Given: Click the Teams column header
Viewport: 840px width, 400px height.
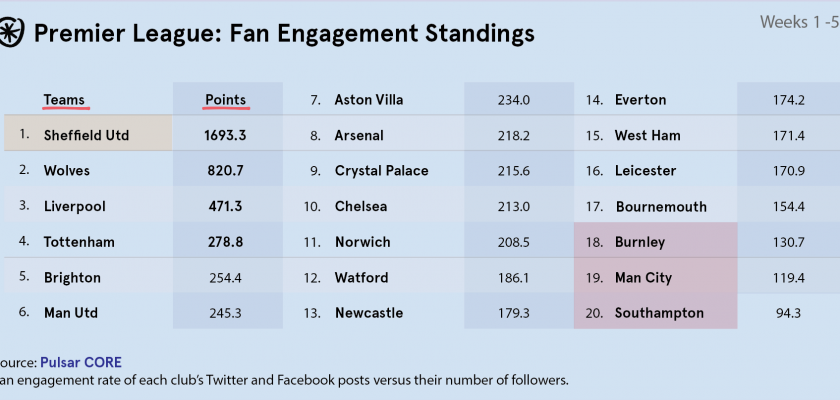Looking at the screenshot, I should [64, 99].
